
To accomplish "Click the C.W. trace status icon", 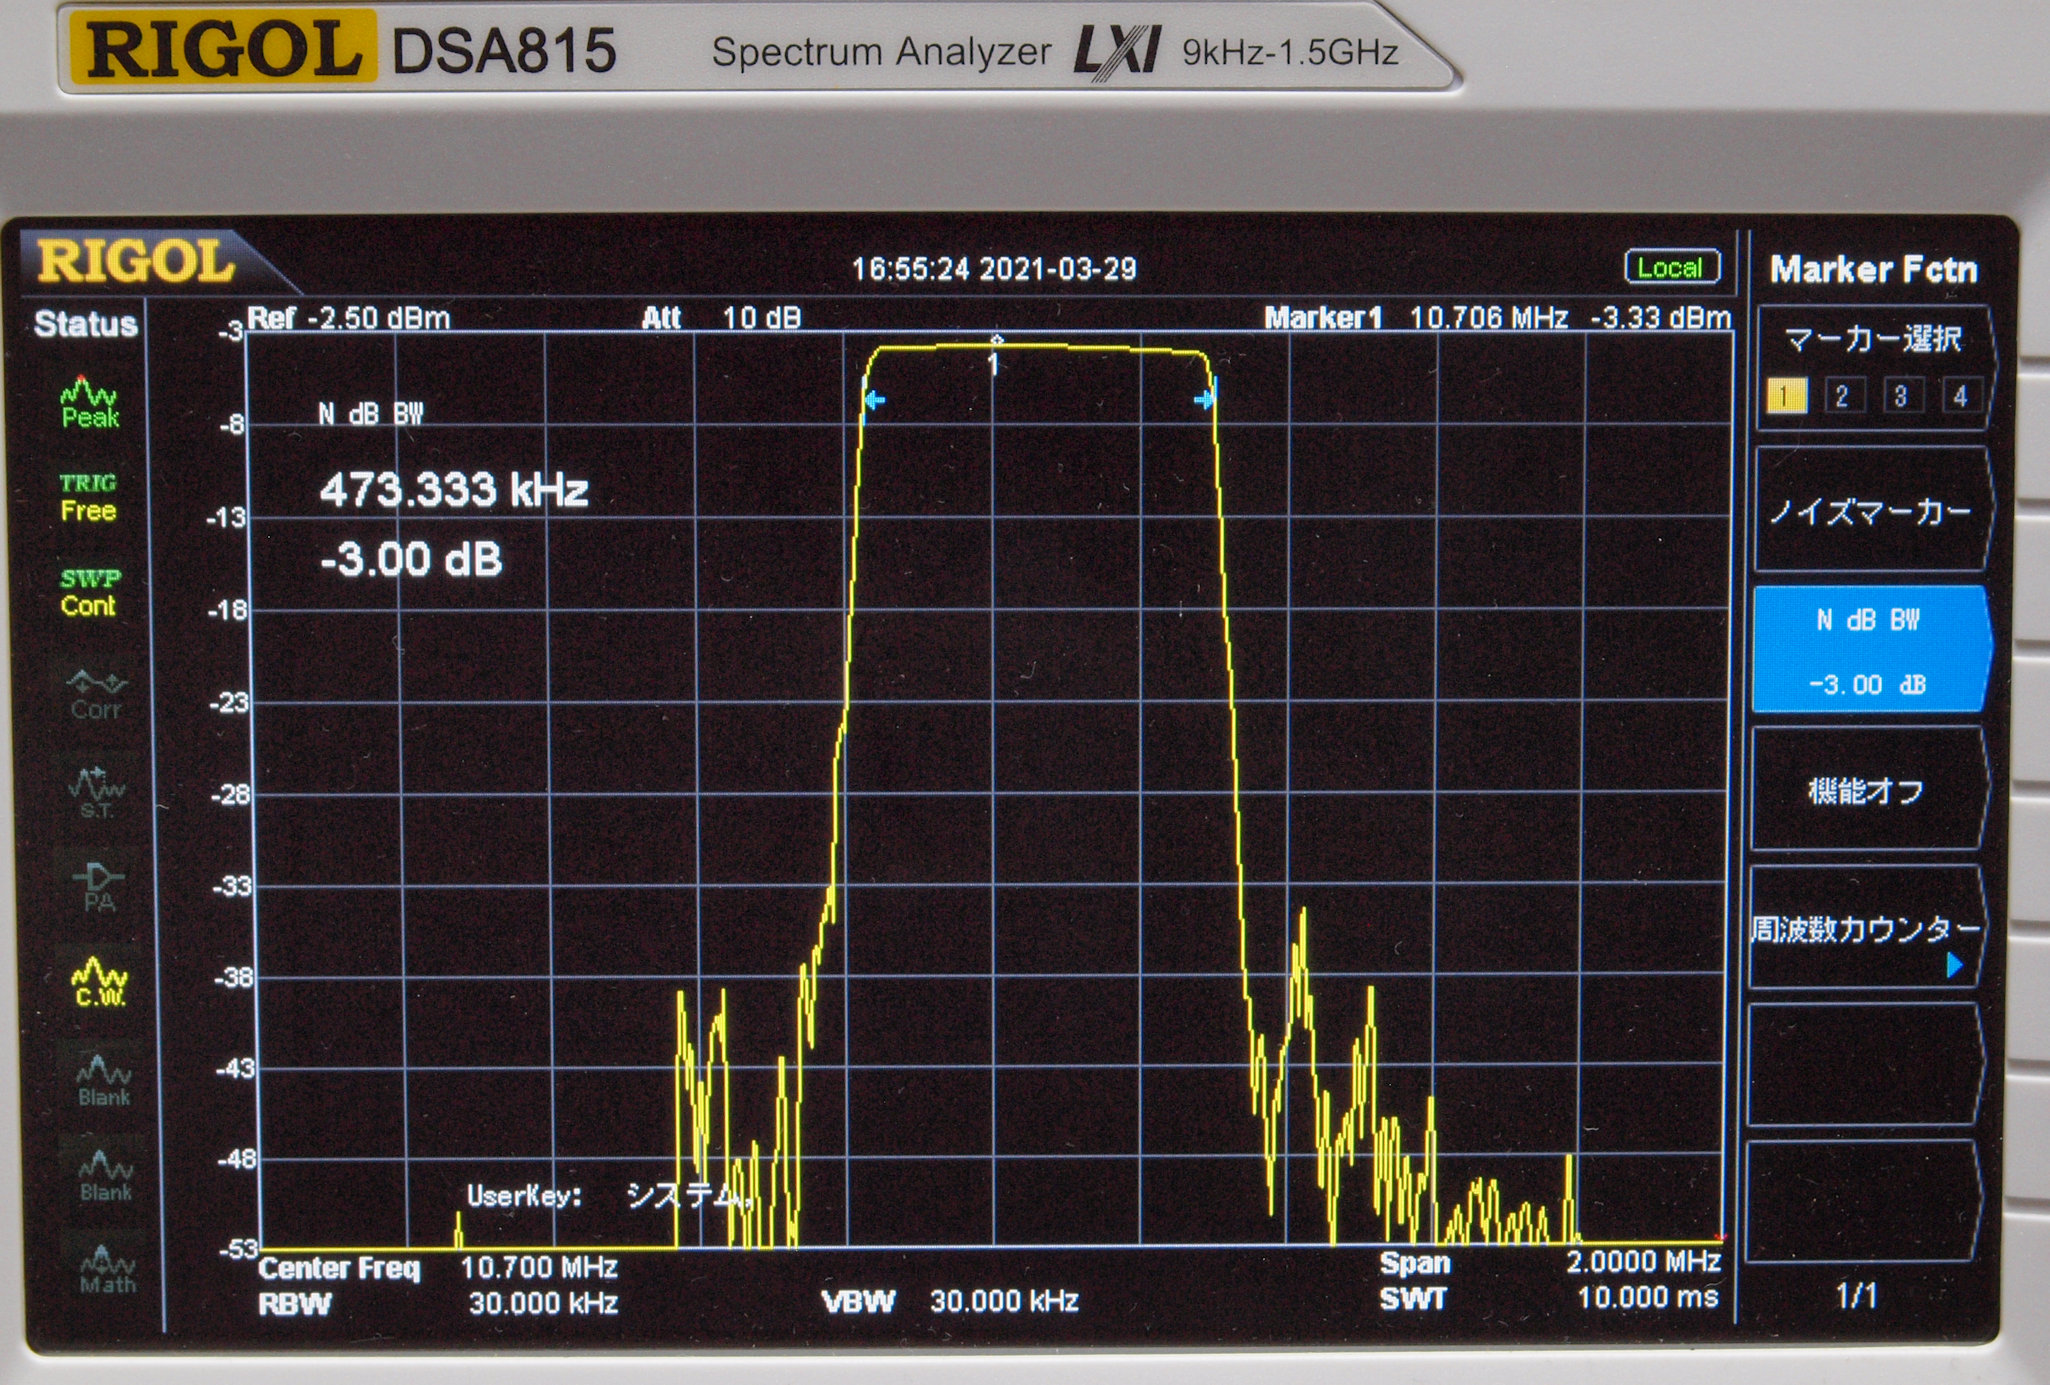I will click(x=99, y=982).
